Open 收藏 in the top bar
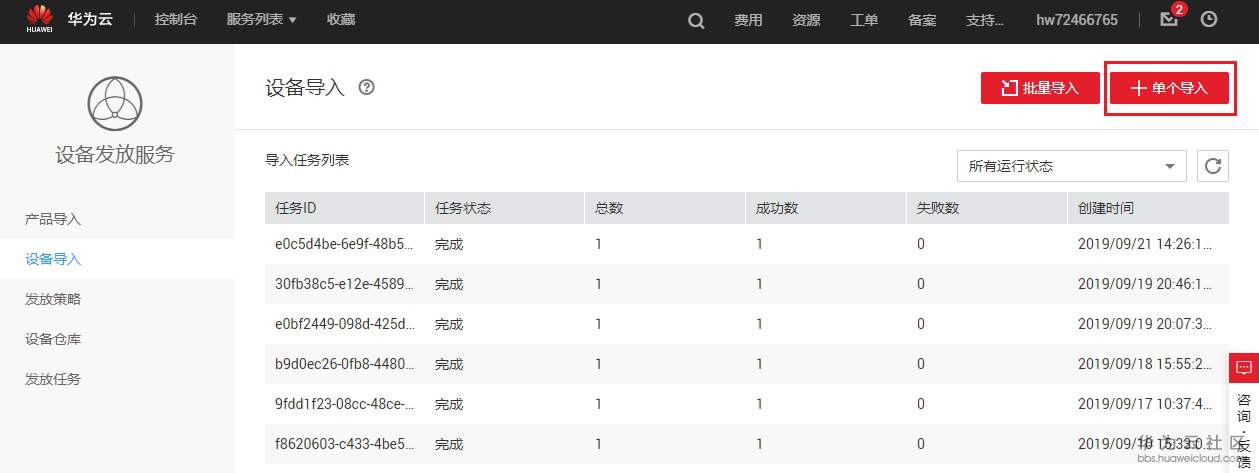Image resolution: width=1259 pixels, height=473 pixels. [341, 20]
